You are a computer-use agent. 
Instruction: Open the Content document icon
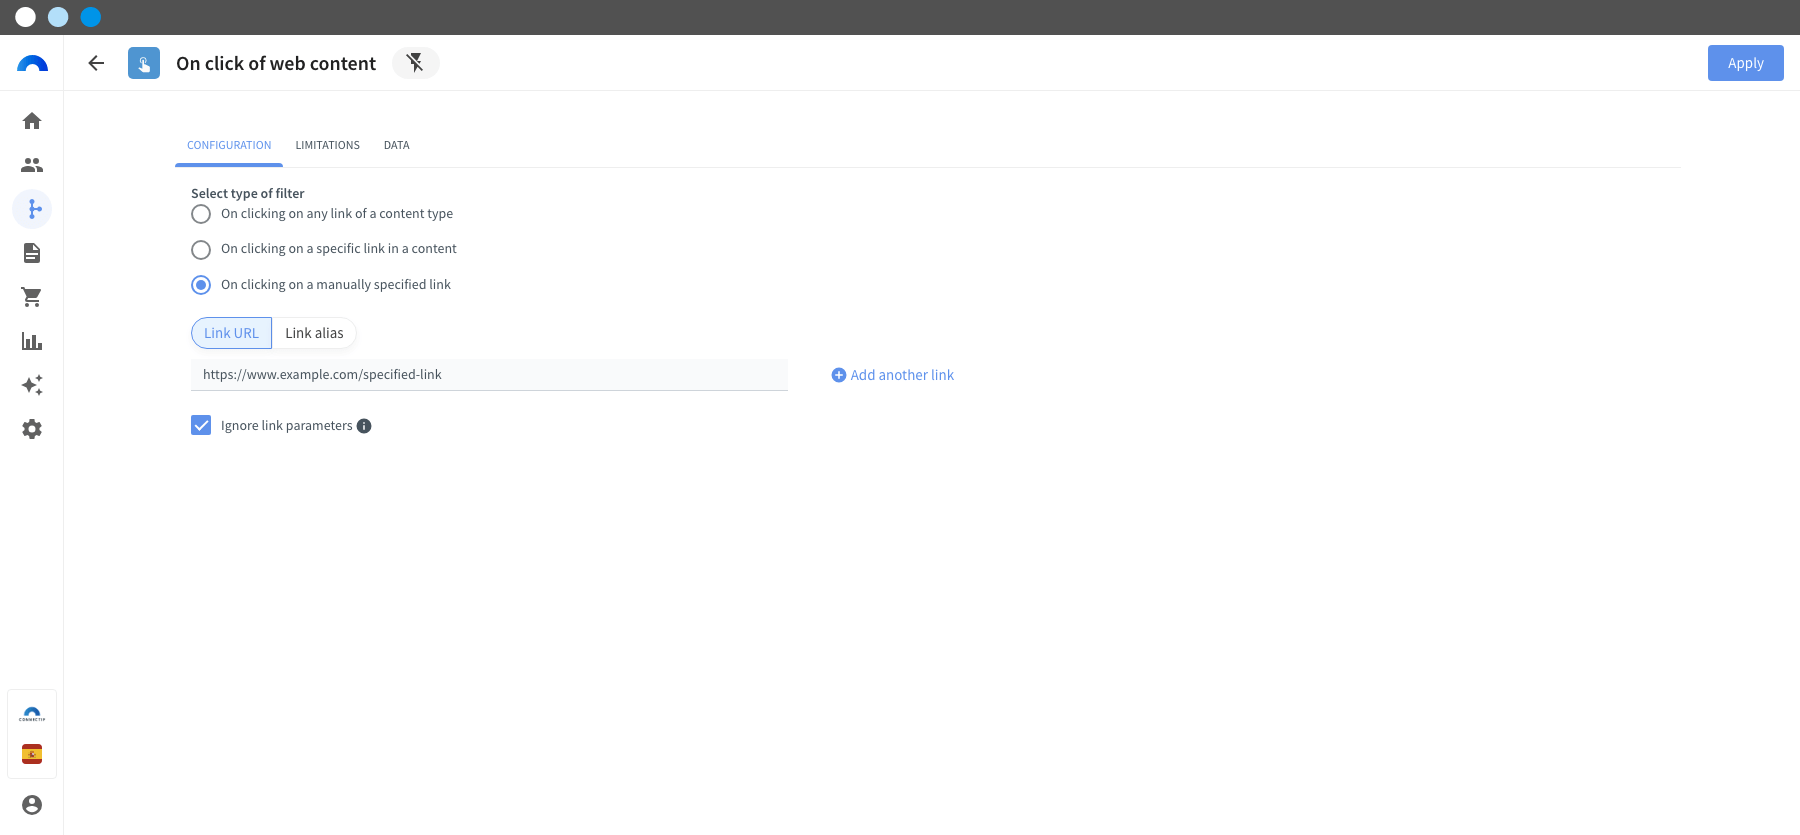(x=32, y=253)
